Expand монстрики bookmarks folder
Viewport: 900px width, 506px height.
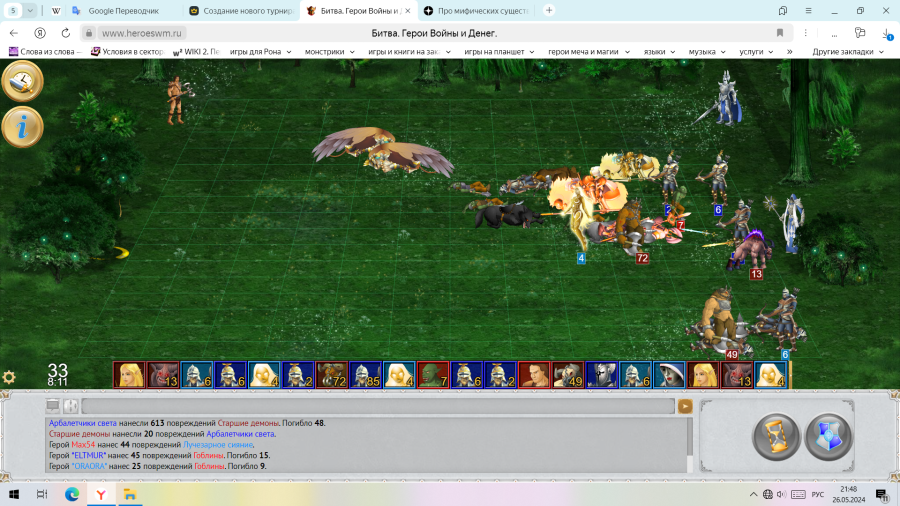pos(329,52)
